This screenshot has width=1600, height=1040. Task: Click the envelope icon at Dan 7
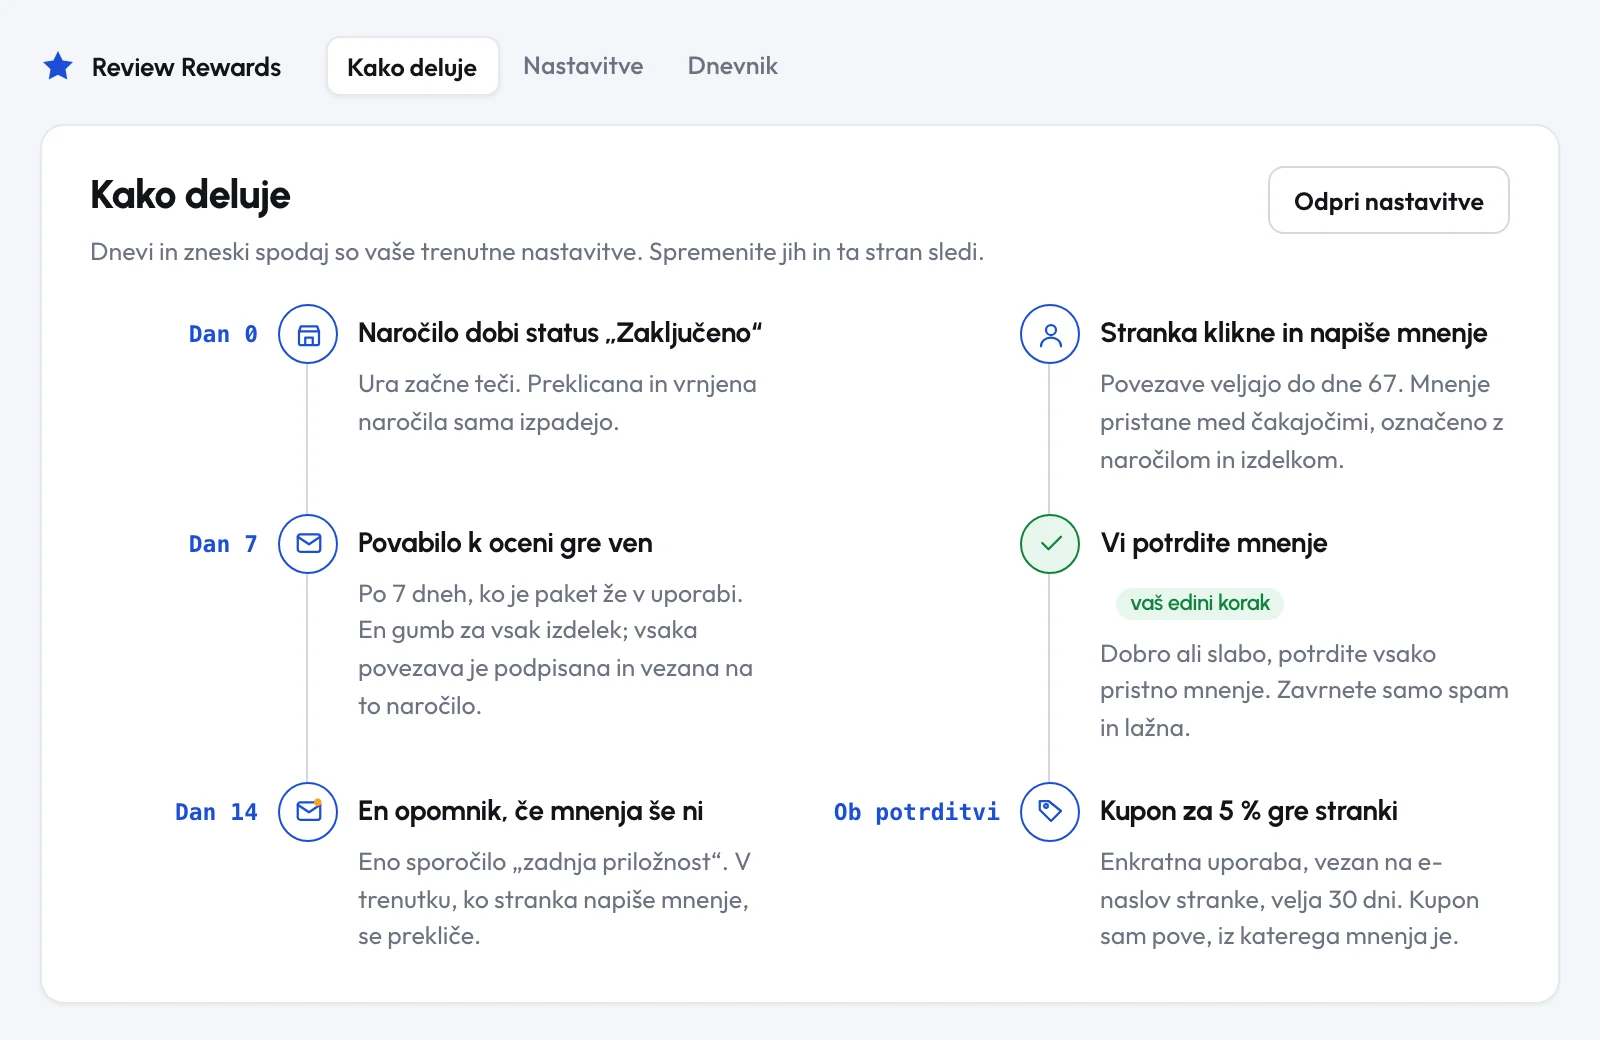point(308,544)
